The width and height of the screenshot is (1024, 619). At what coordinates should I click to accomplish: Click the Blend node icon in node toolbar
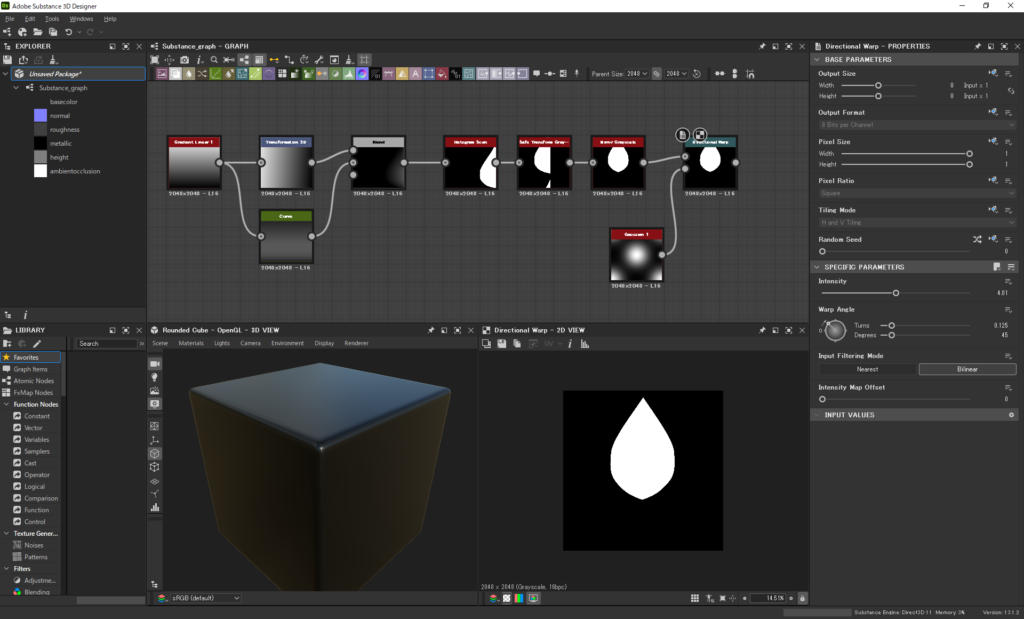coord(176,74)
